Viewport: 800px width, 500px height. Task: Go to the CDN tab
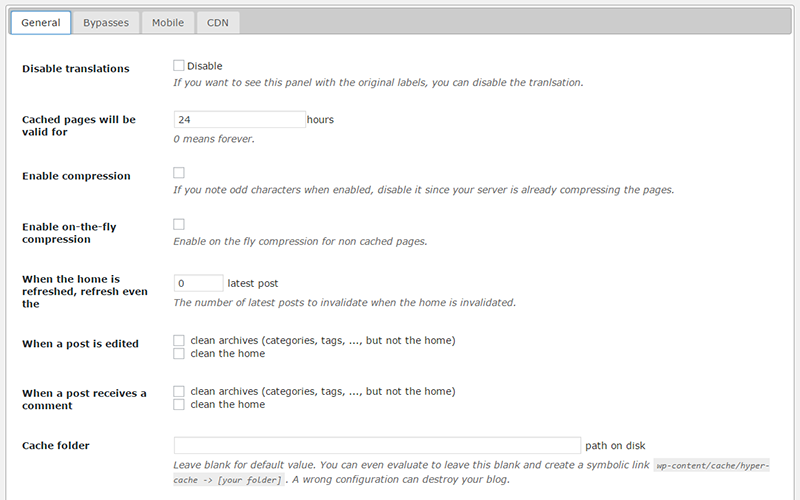pyautogui.click(x=217, y=22)
